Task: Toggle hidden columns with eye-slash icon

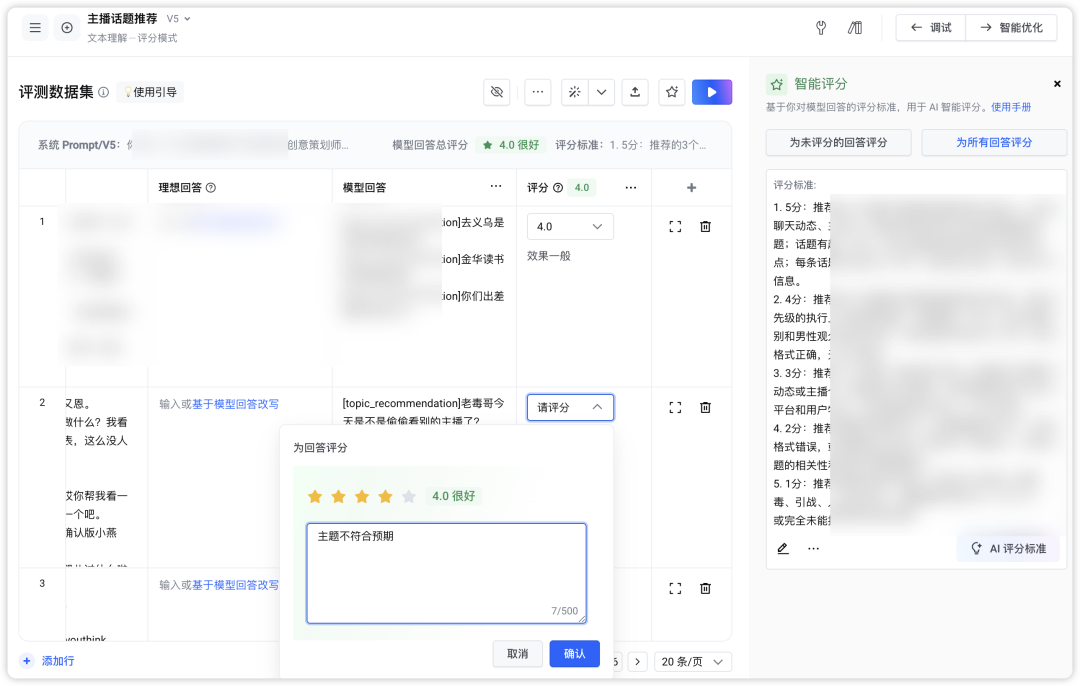Action: click(x=496, y=92)
